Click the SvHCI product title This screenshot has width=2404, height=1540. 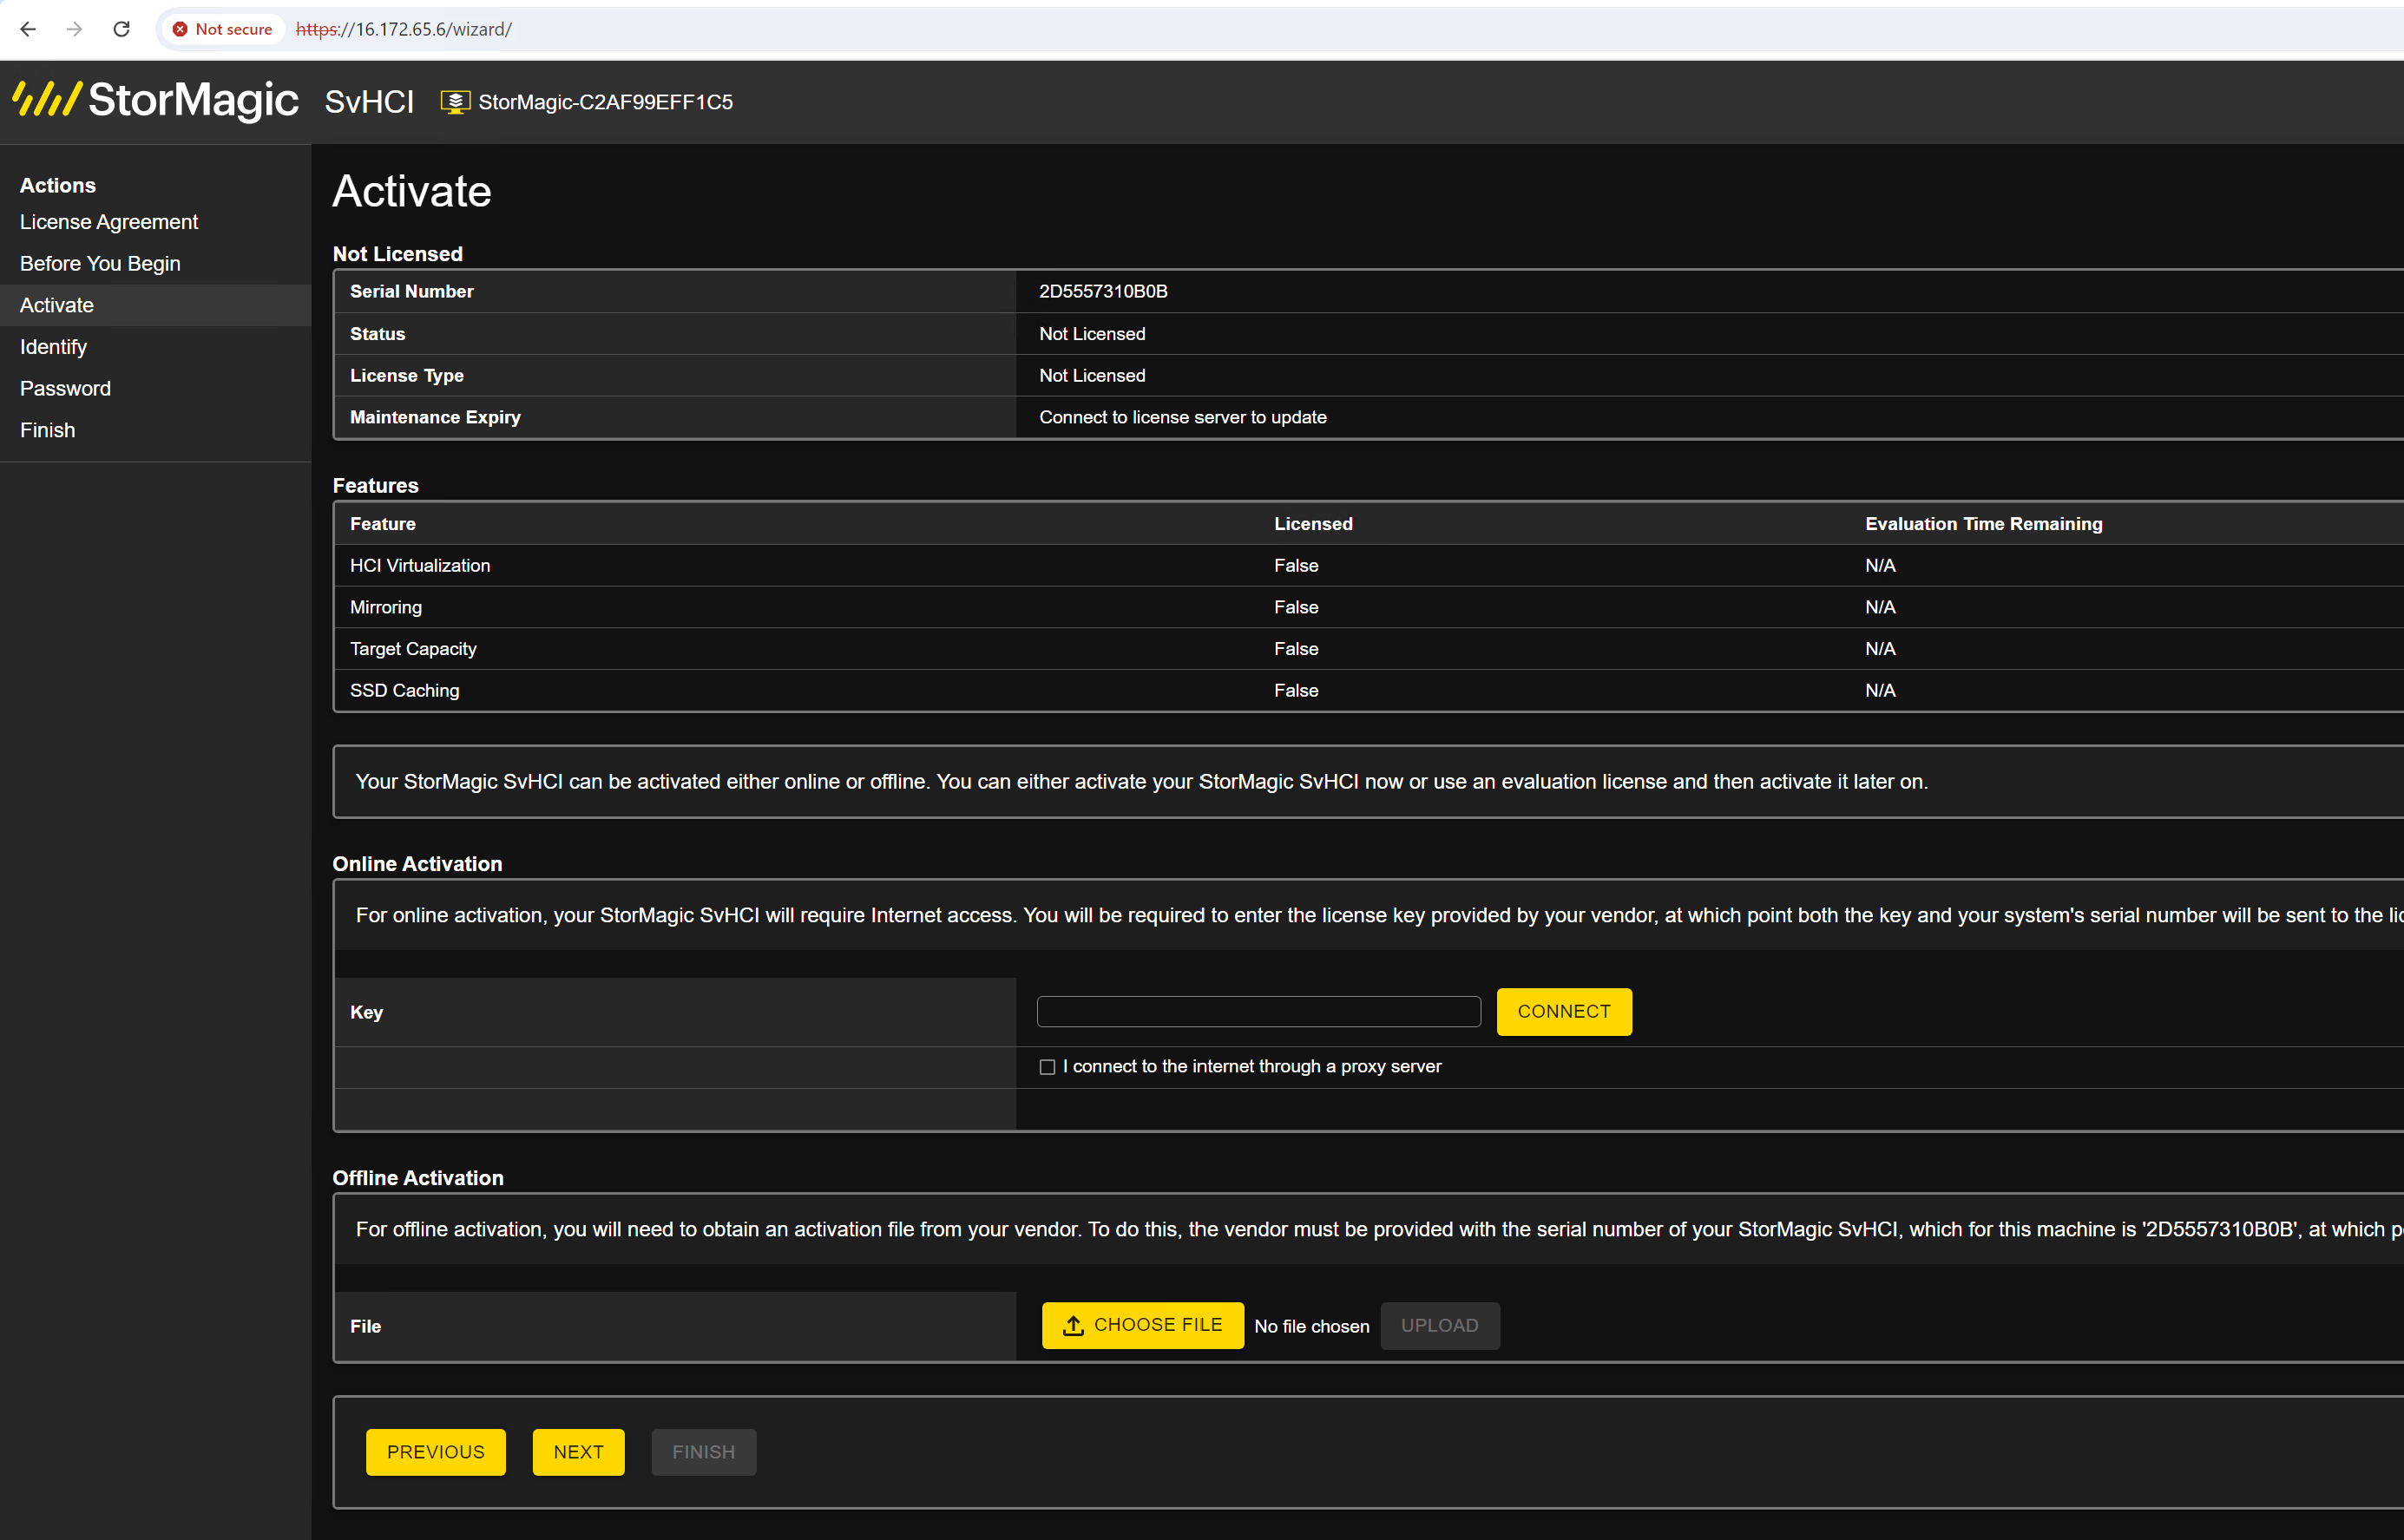(369, 102)
